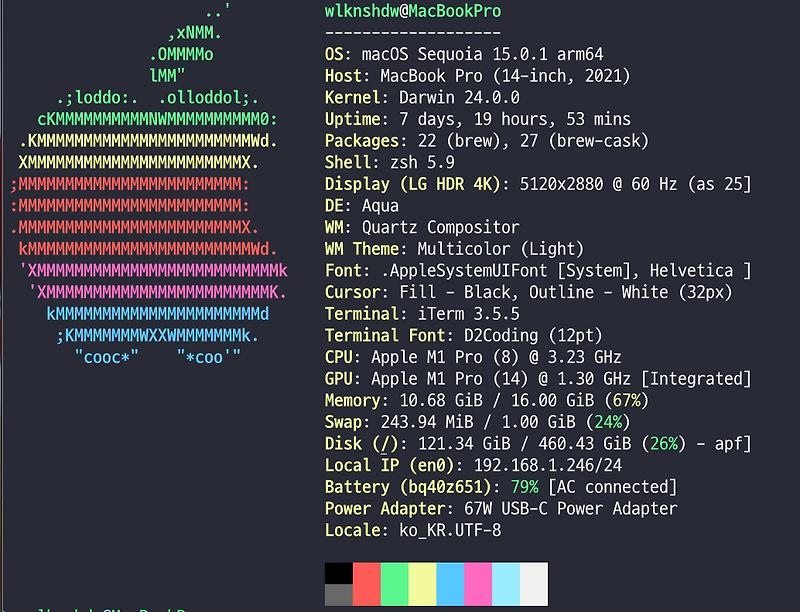Select '.AppleSystemUIFont [System]' font text
800x612 pixels.
pyautogui.click(x=509, y=271)
